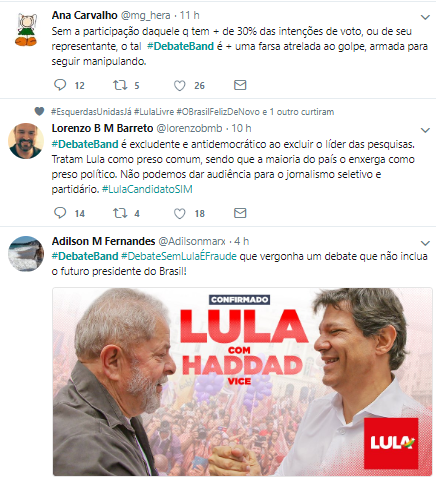Open options chevron on Ana Carvalho's tweet

click(x=425, y=17)
